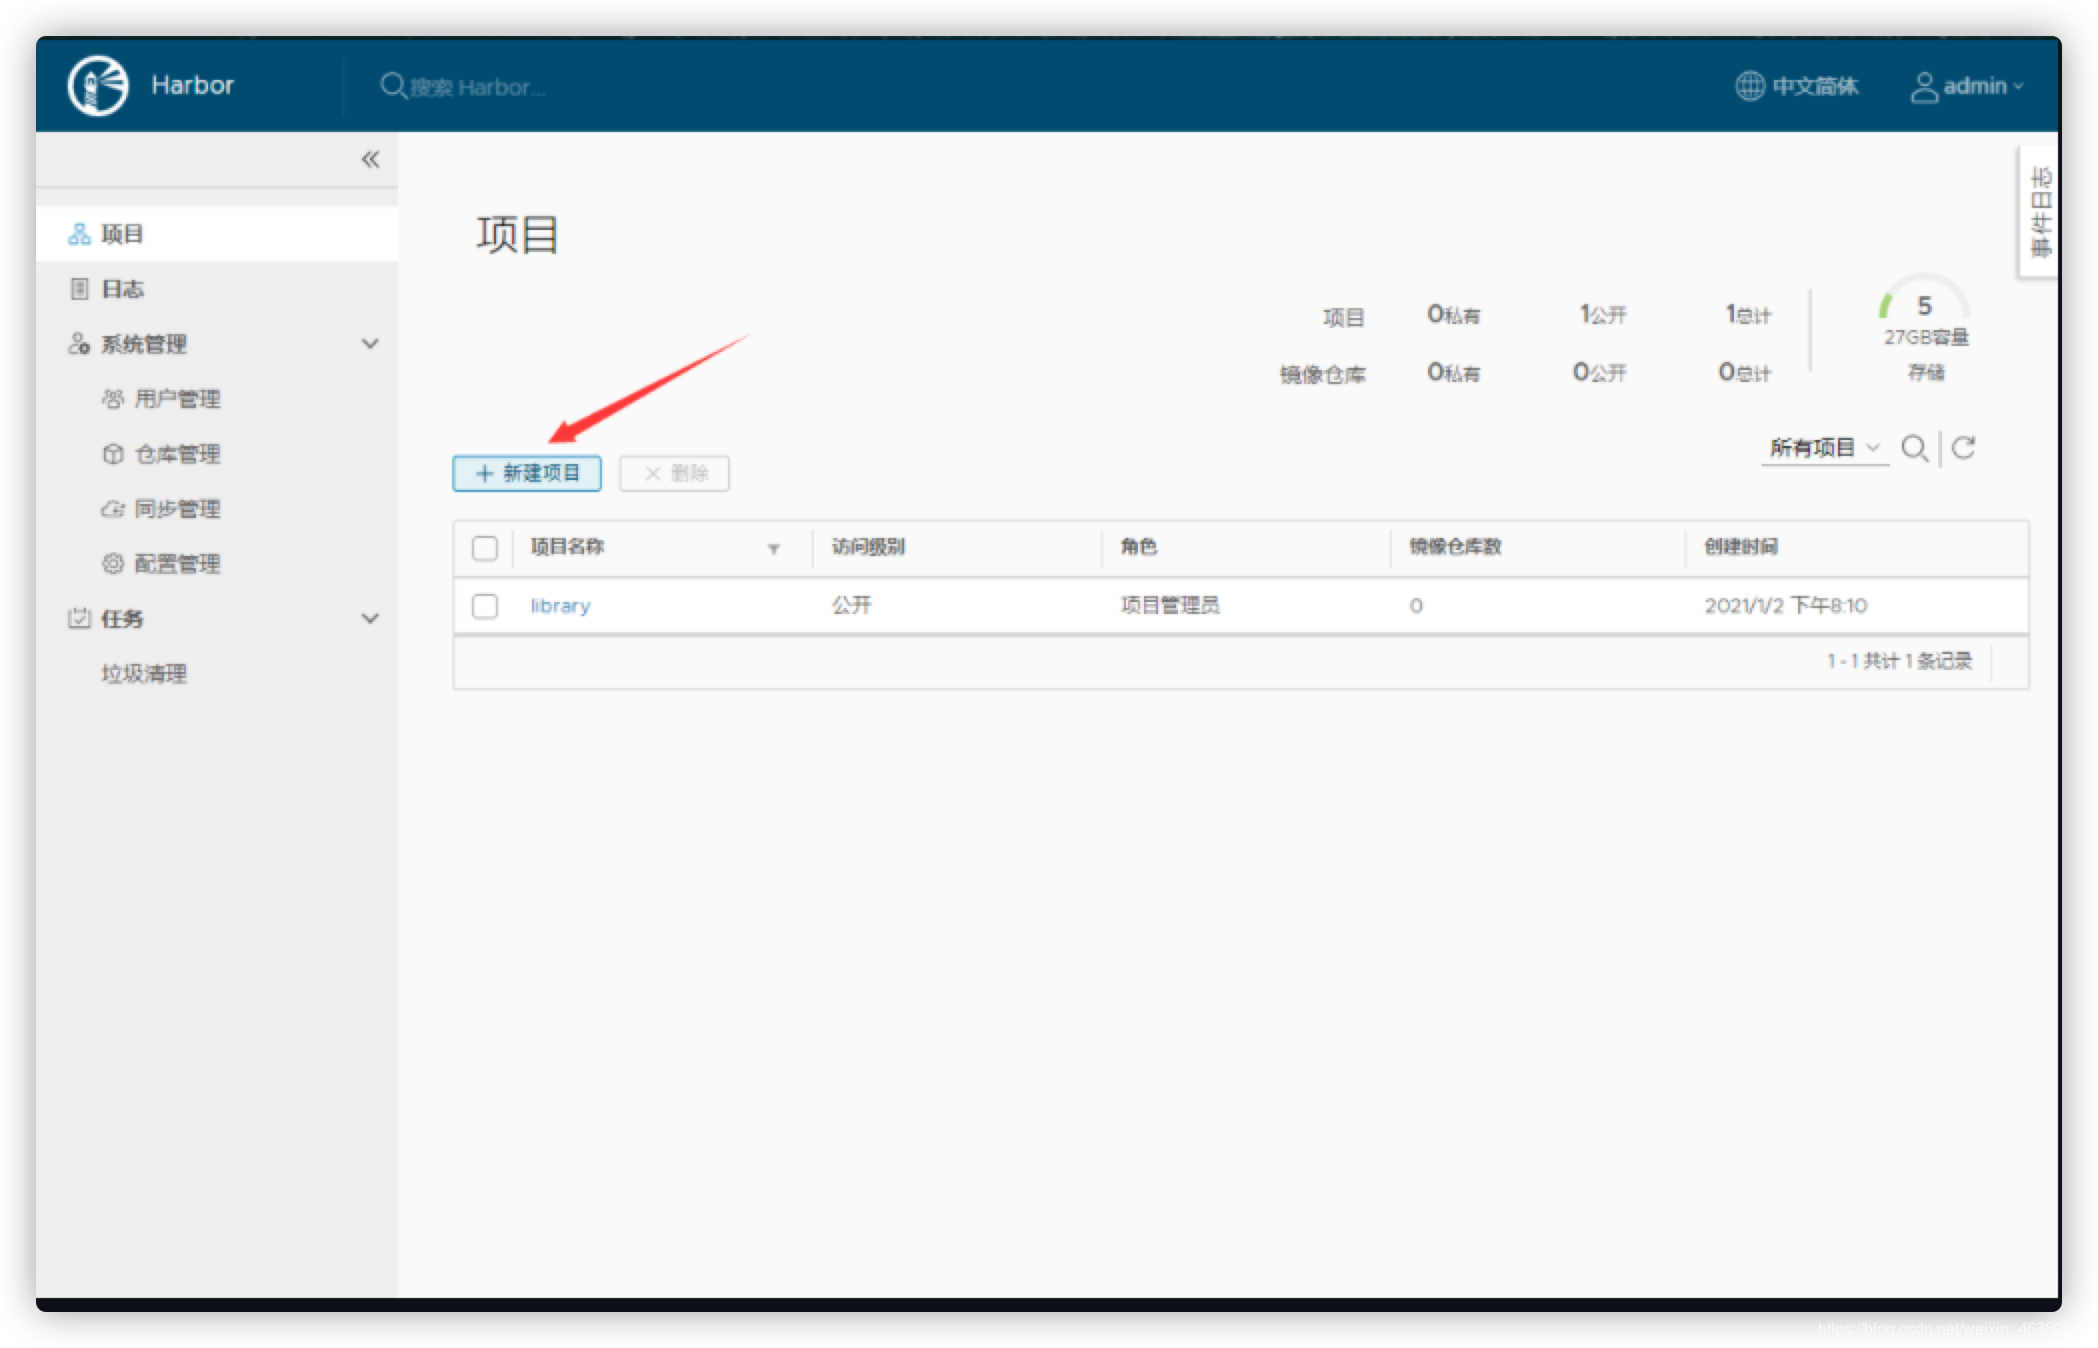Sort by 镜像仓库数 column header

(x=1456, y=547)
